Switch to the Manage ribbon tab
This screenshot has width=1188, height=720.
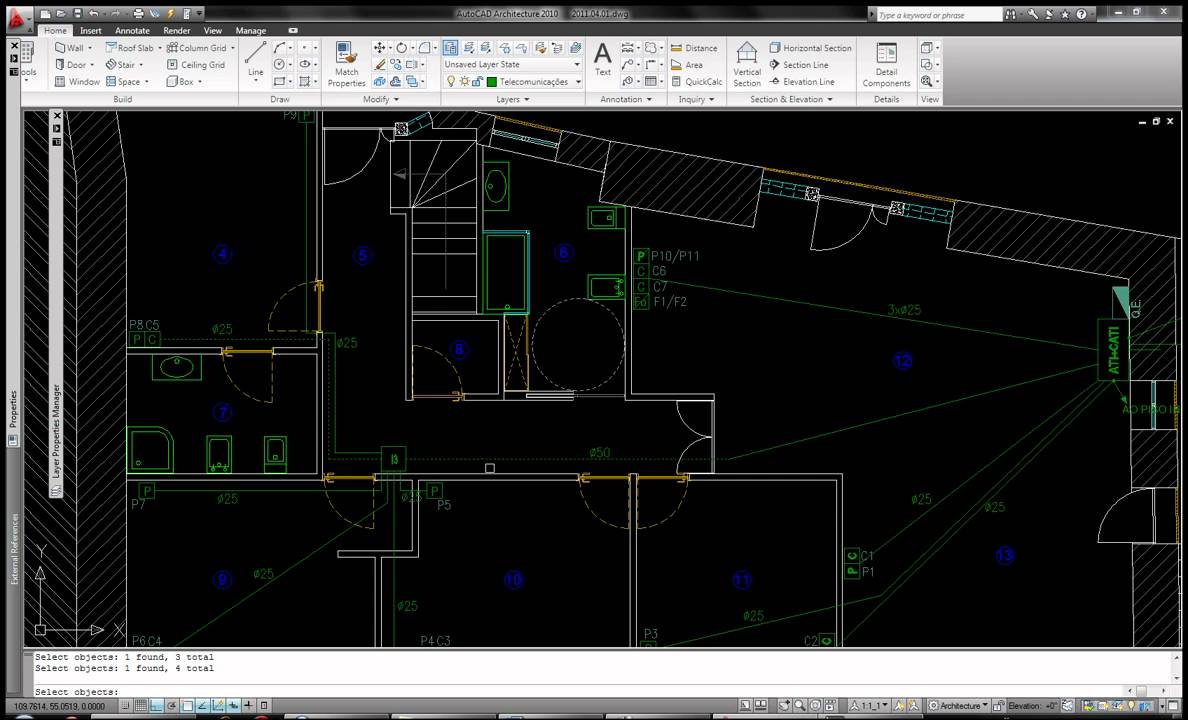coord(251,30)
